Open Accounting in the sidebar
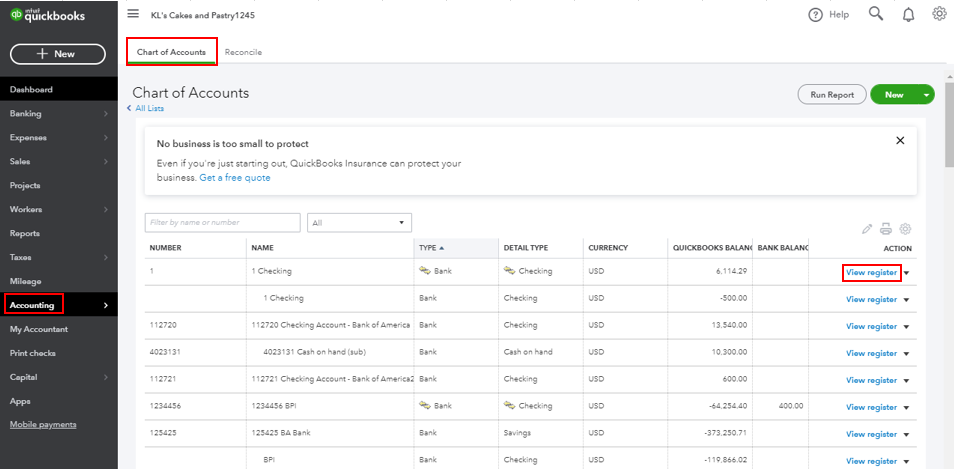This screenshot has height=469, width=954. [58, 305]
